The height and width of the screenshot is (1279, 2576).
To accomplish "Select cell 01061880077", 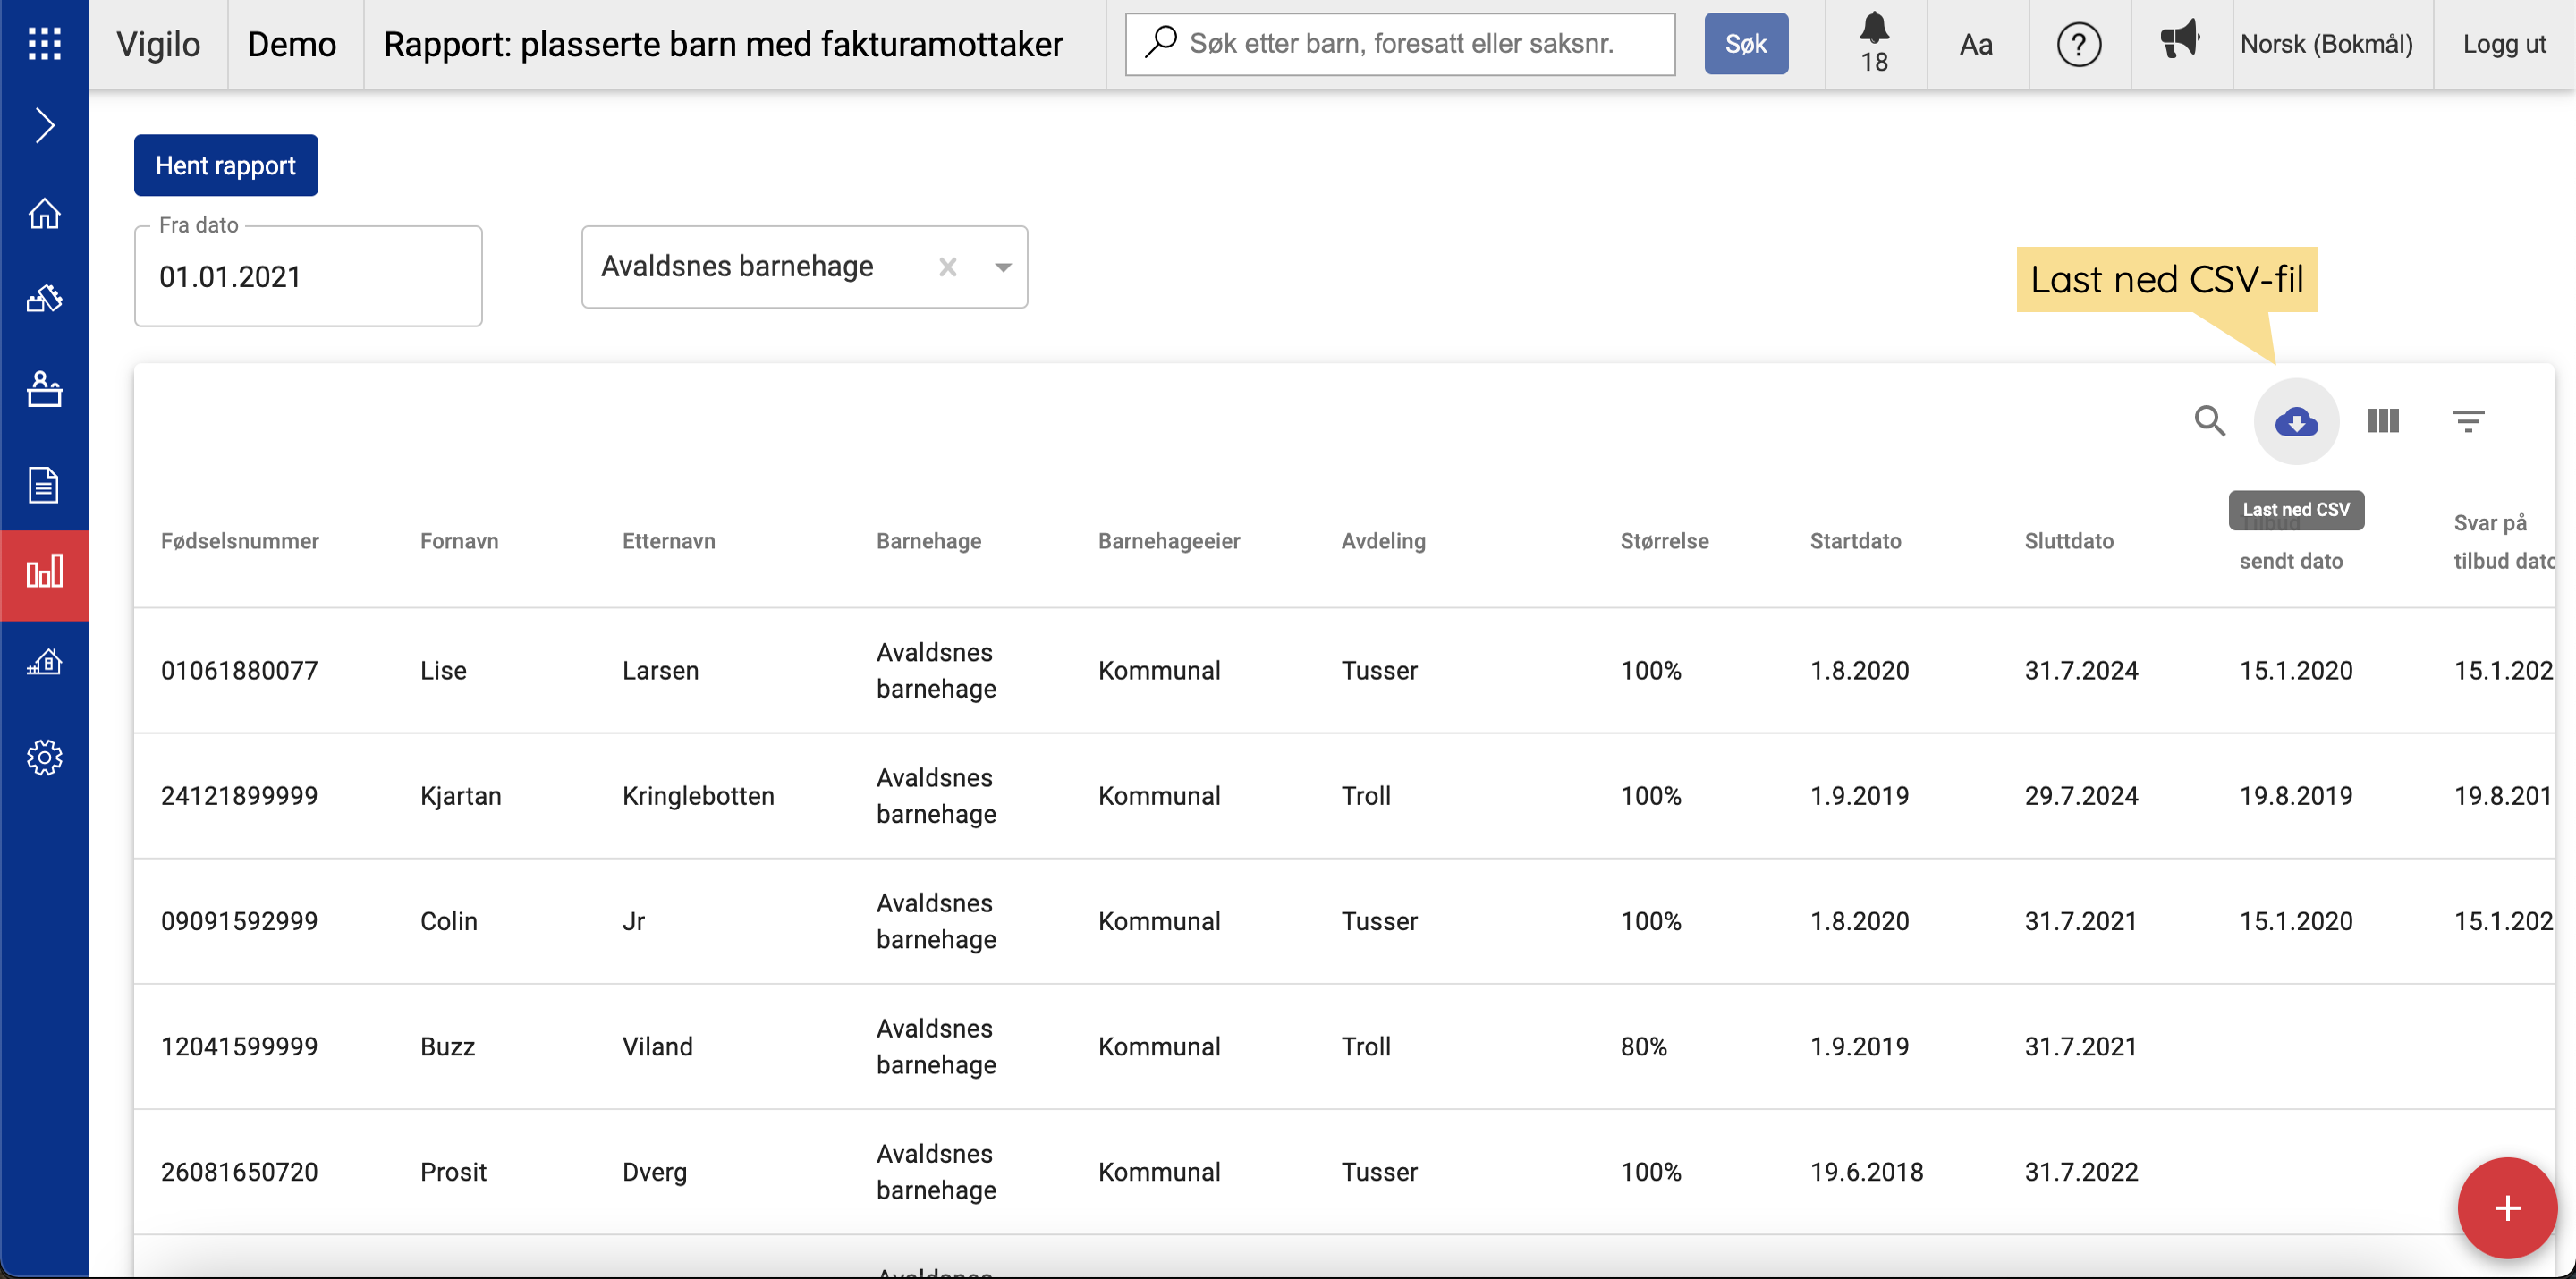I will (239, 670).
